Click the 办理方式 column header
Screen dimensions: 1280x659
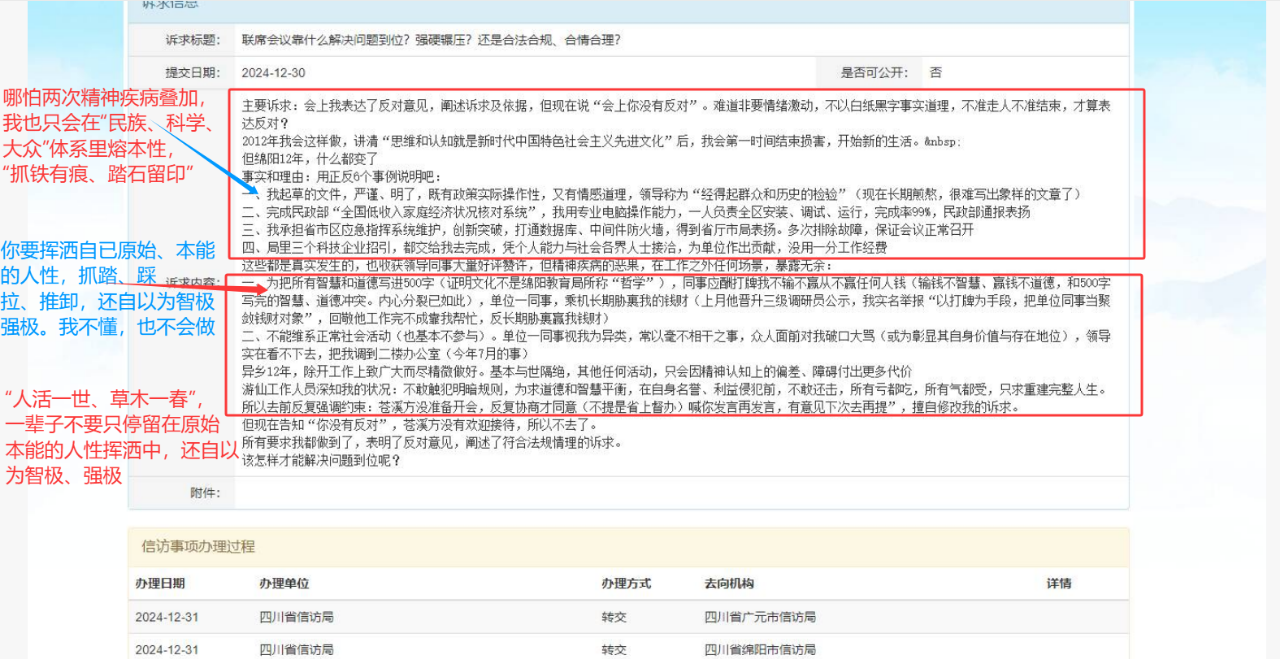click(627, 583)
